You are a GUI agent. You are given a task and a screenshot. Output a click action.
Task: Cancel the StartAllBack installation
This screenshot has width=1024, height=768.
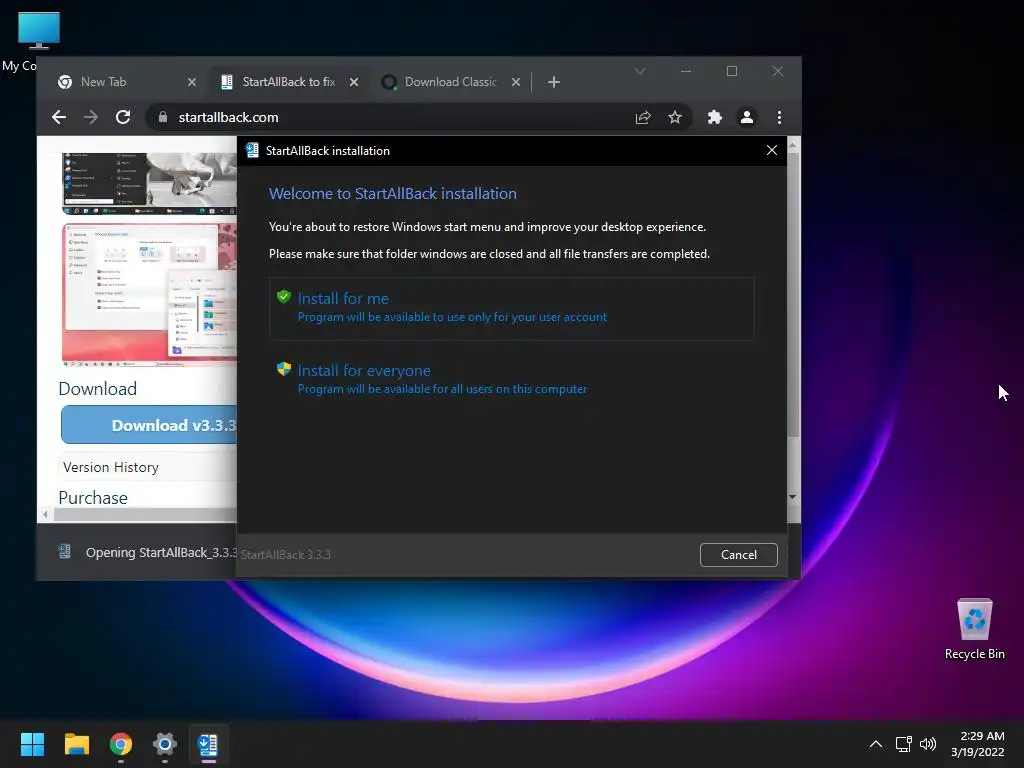click(x=739, y=554)
